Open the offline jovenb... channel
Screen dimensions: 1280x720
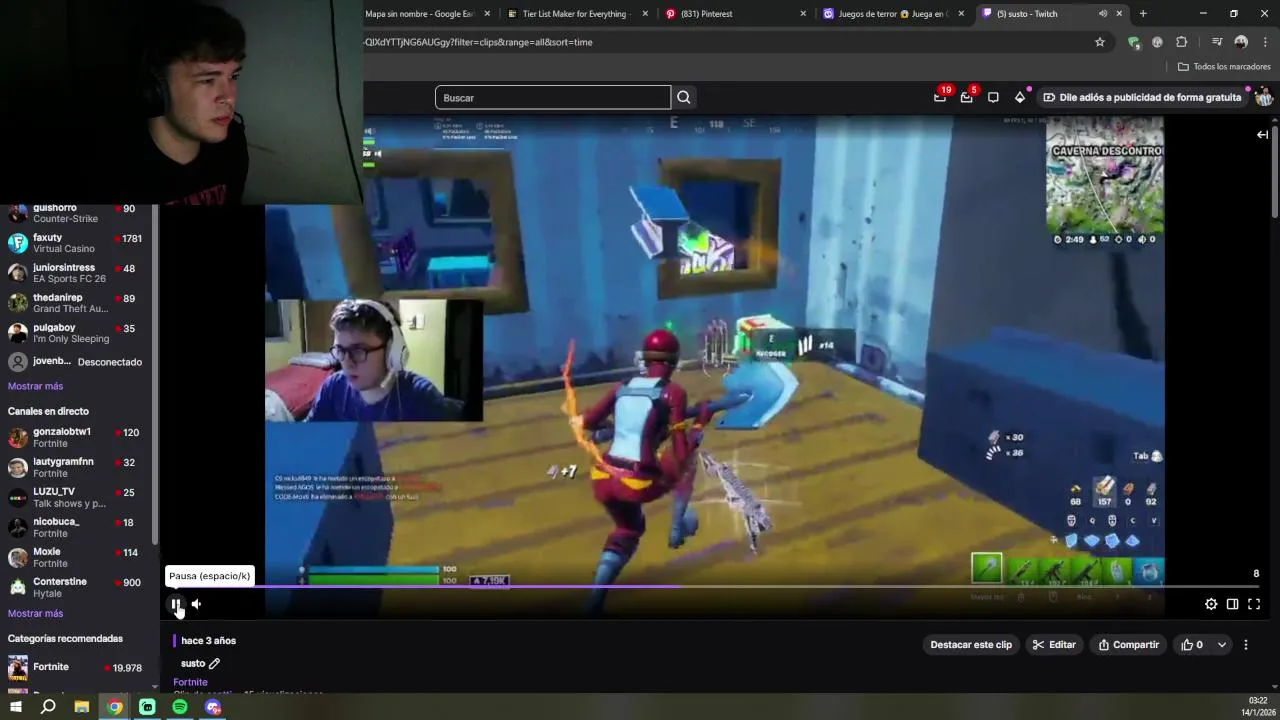click(x=75, y=362)
